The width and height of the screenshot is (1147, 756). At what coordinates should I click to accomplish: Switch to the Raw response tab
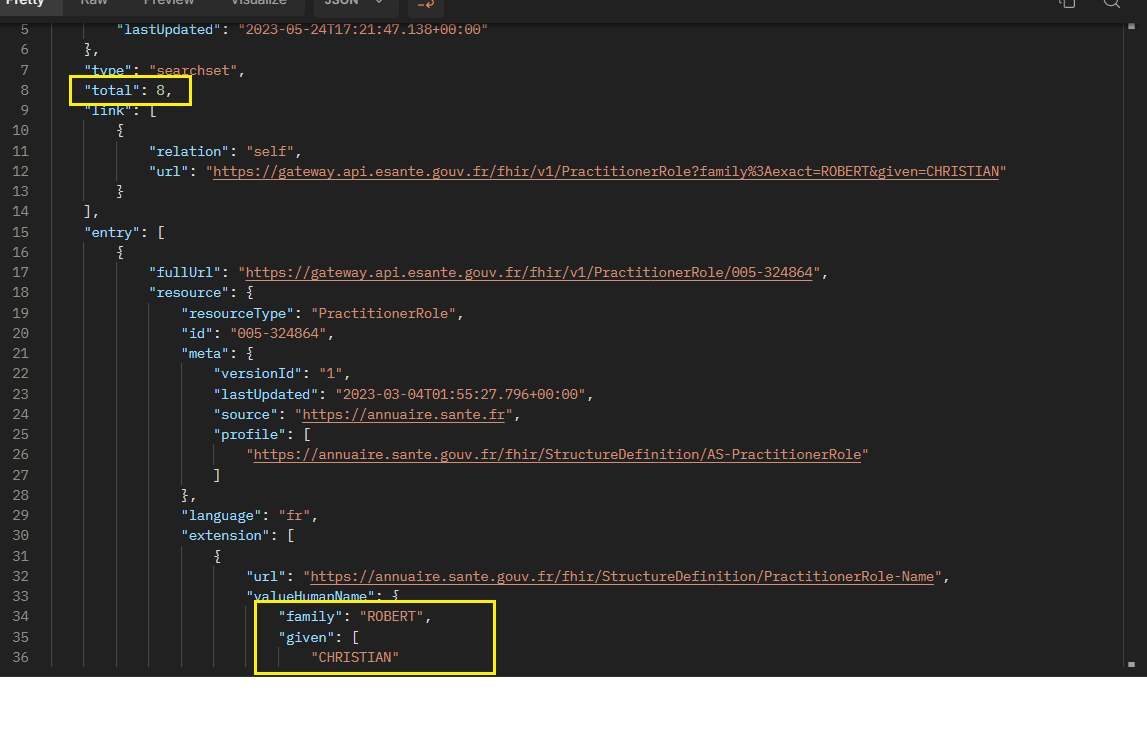(x=96, y=3)
